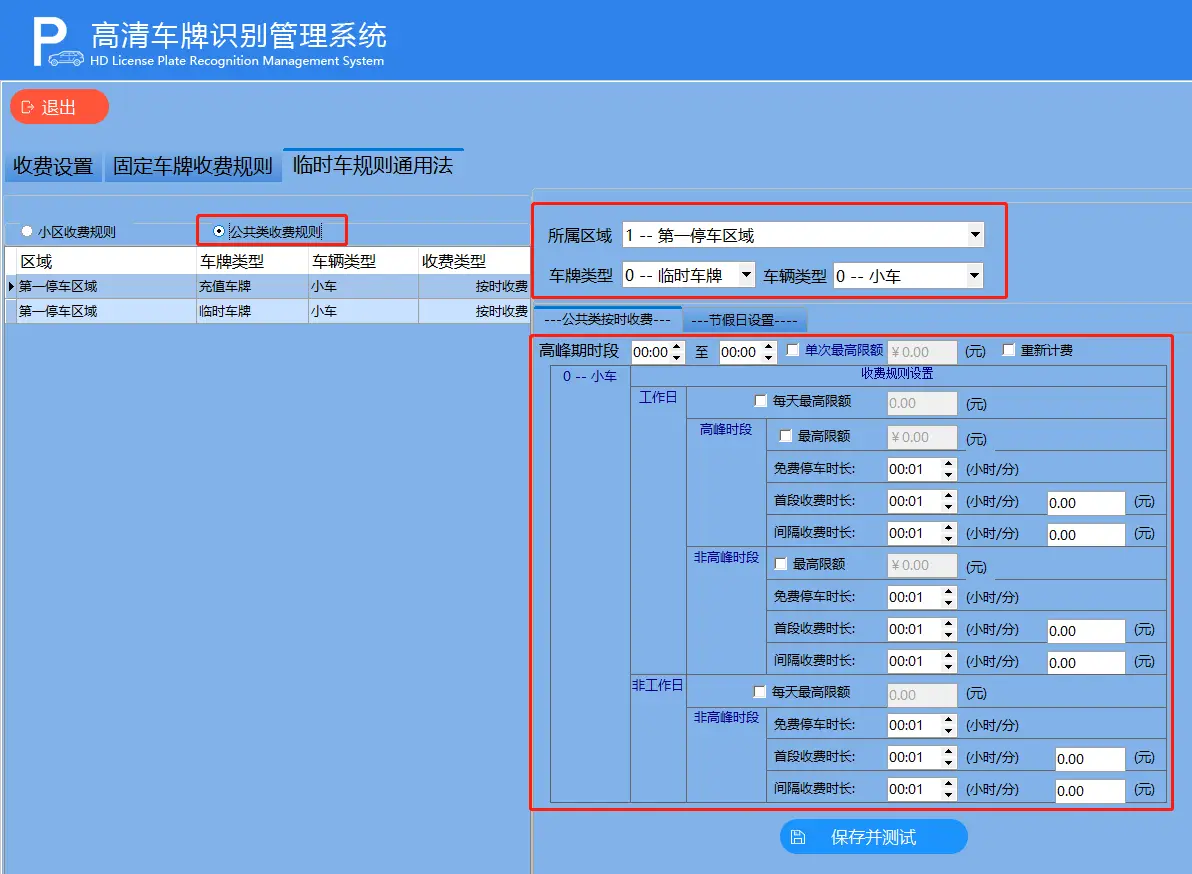Switch to the 收费设置 tab
Image resolution: width=1192 pixels, height=874 pixels.
[54, 165]
